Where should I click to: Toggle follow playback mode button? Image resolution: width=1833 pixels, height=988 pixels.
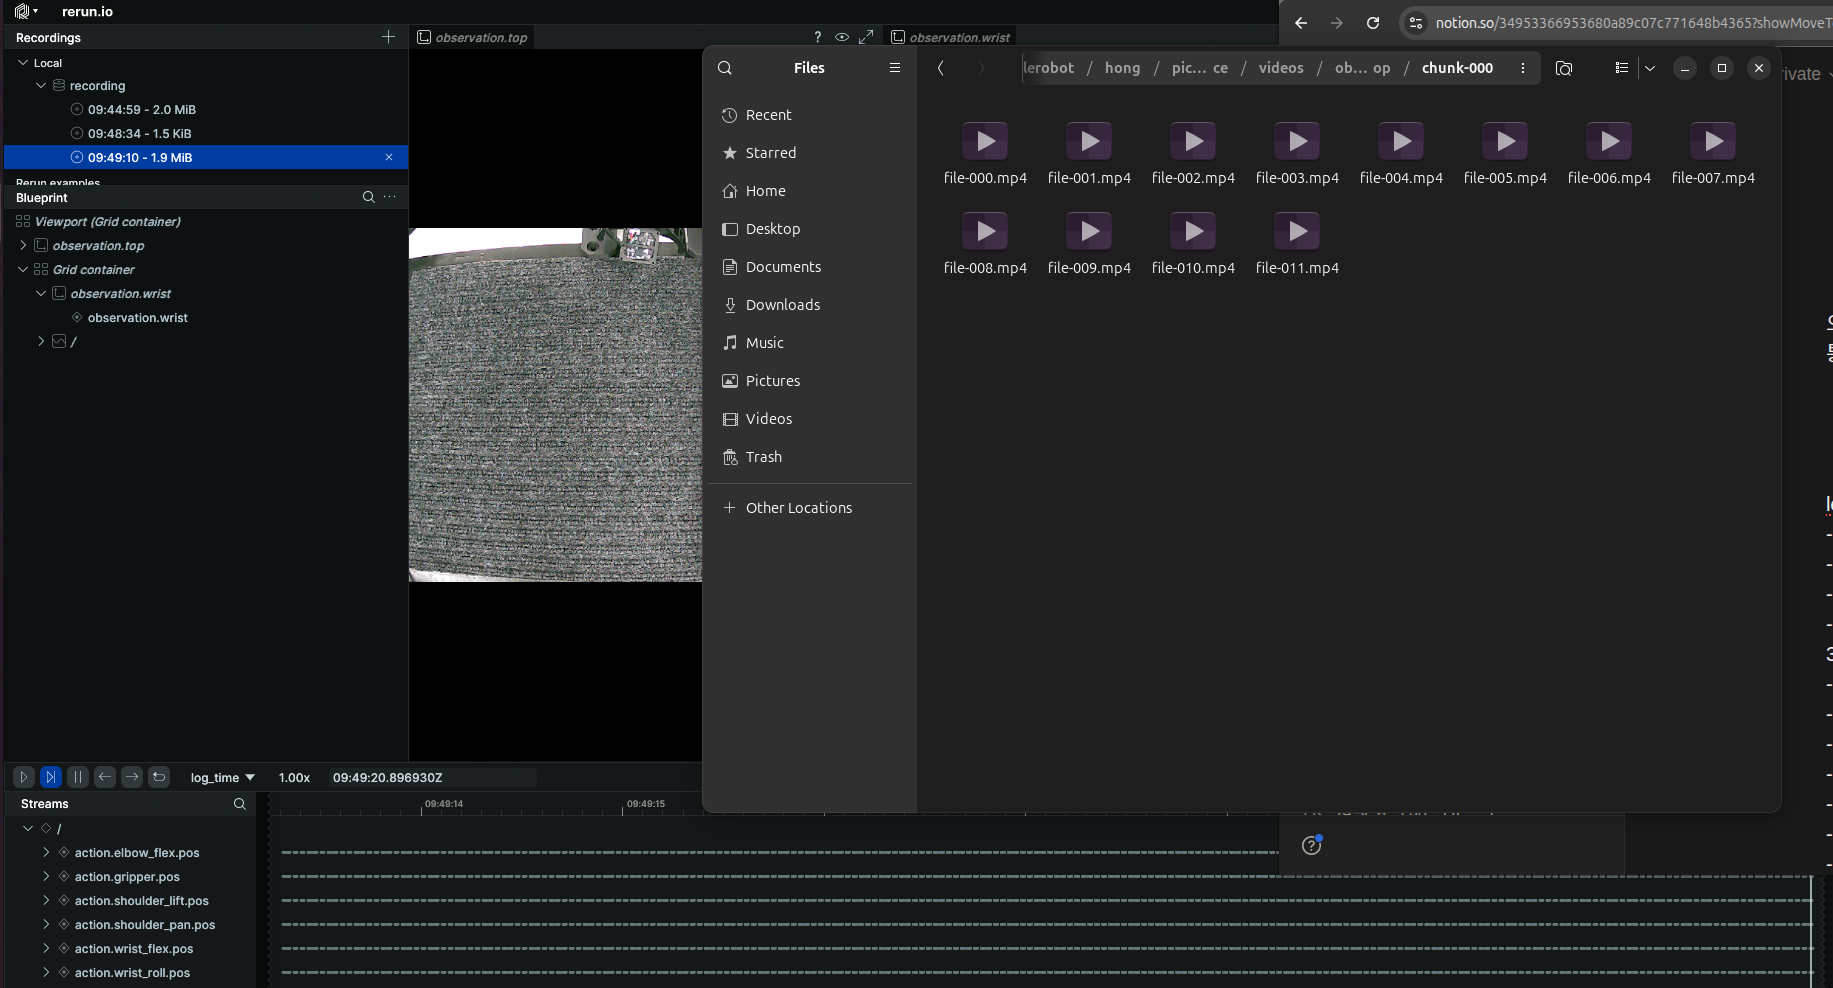51,777
